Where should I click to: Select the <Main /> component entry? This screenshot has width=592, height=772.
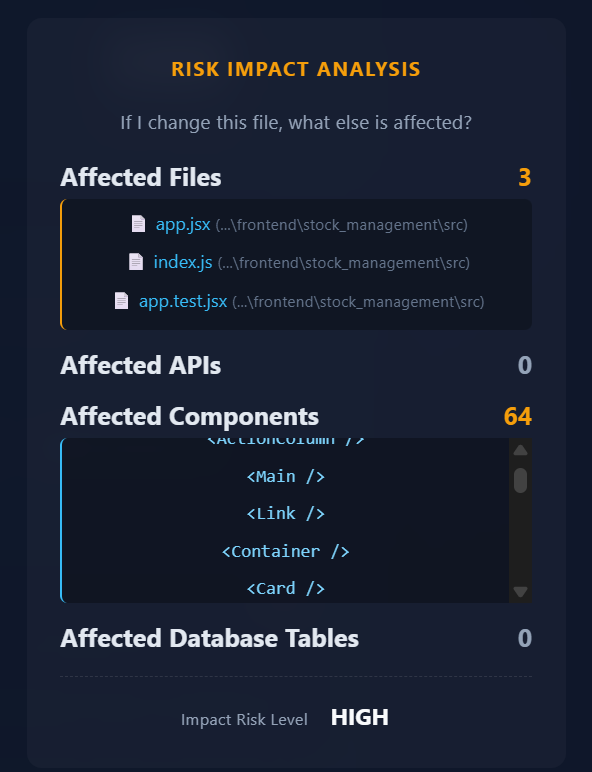pyautogui.click(x=286, y=477)
